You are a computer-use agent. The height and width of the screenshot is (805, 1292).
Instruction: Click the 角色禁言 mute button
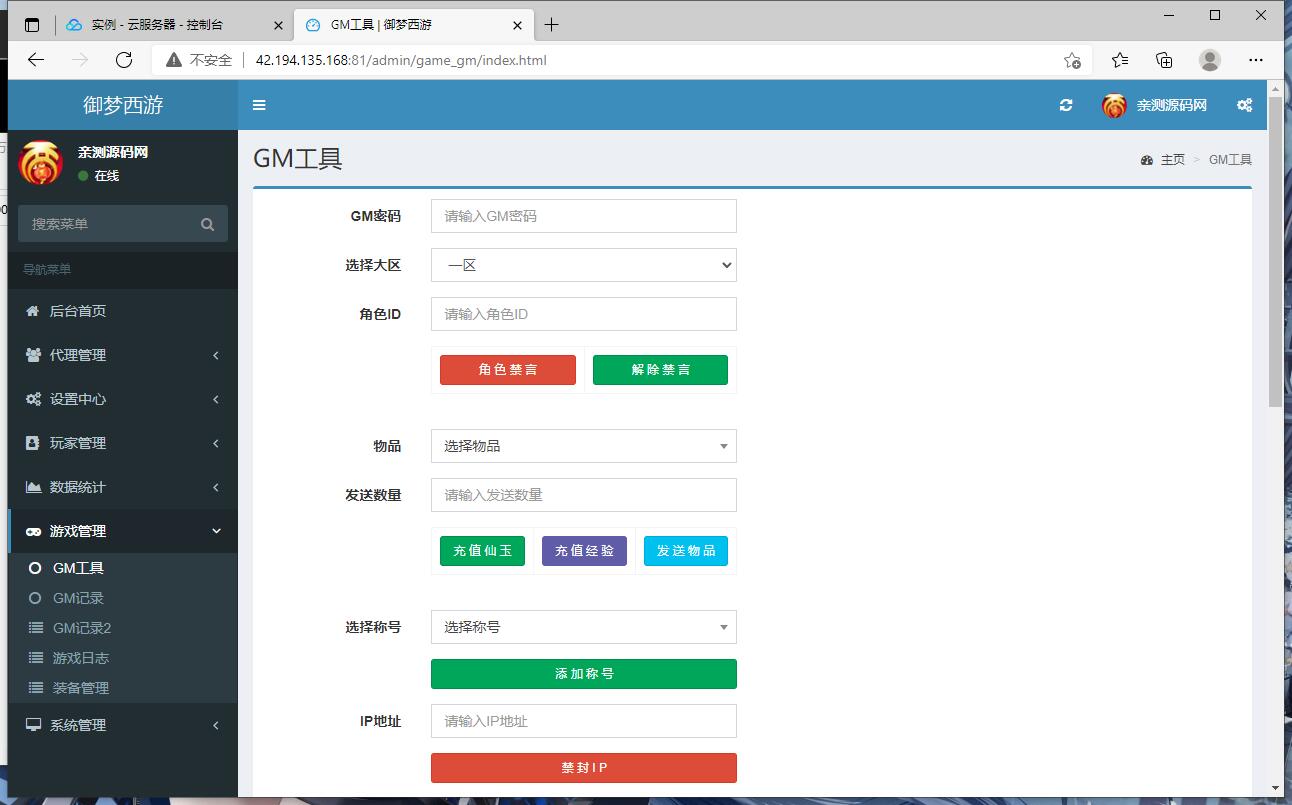[507, 369]
